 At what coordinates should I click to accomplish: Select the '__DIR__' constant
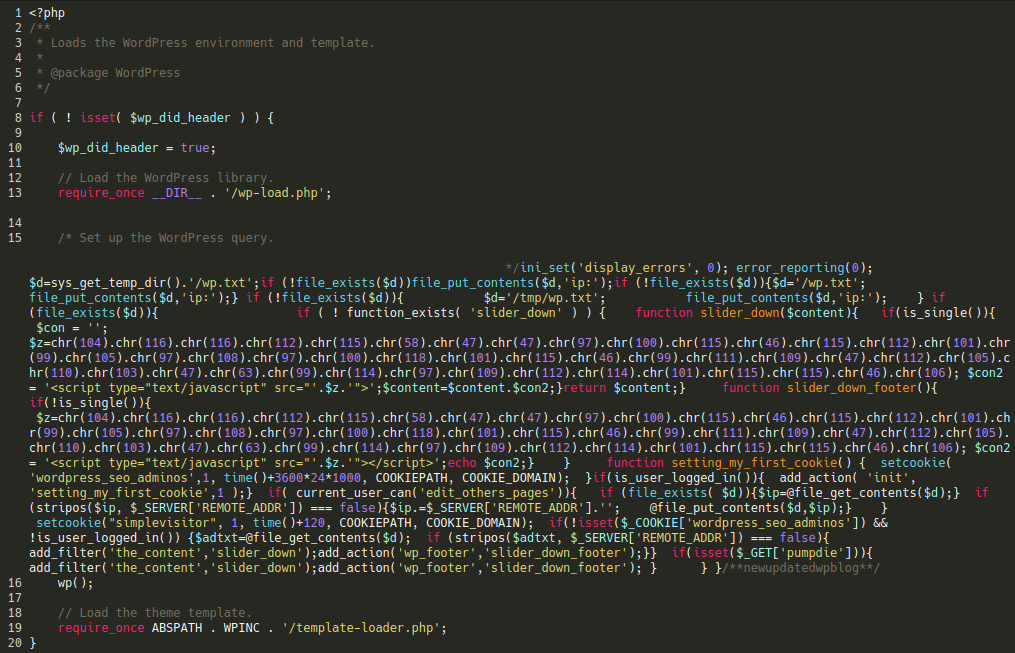click(177, 193)
